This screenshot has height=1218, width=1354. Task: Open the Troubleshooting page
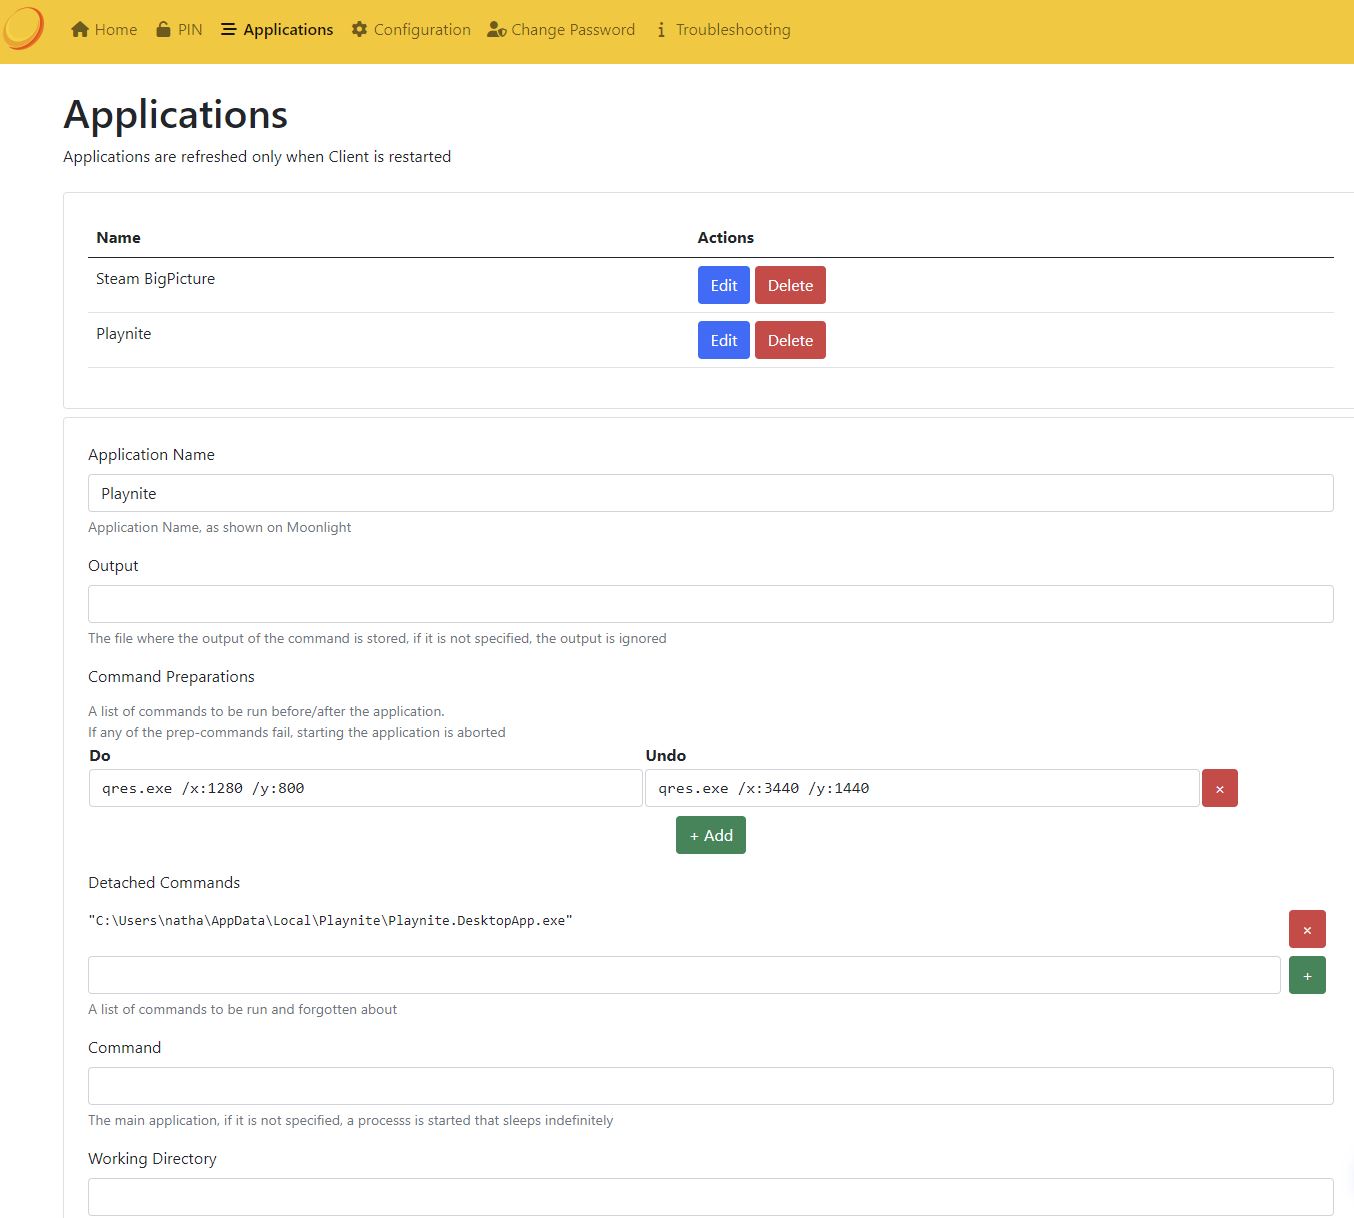pos(723,30)
